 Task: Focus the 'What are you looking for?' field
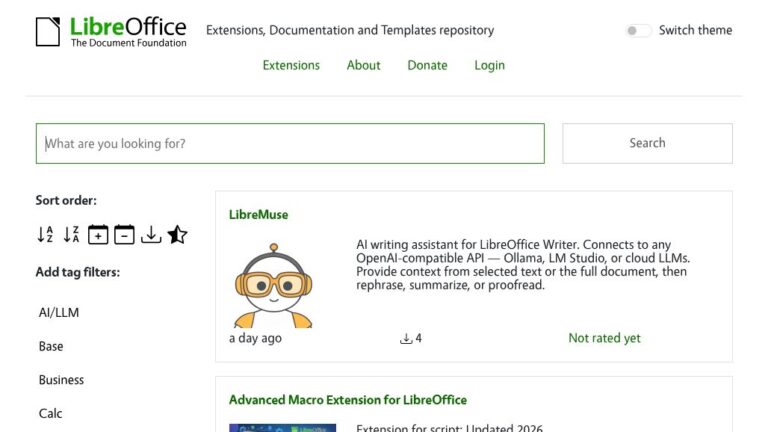click(290, 144)
